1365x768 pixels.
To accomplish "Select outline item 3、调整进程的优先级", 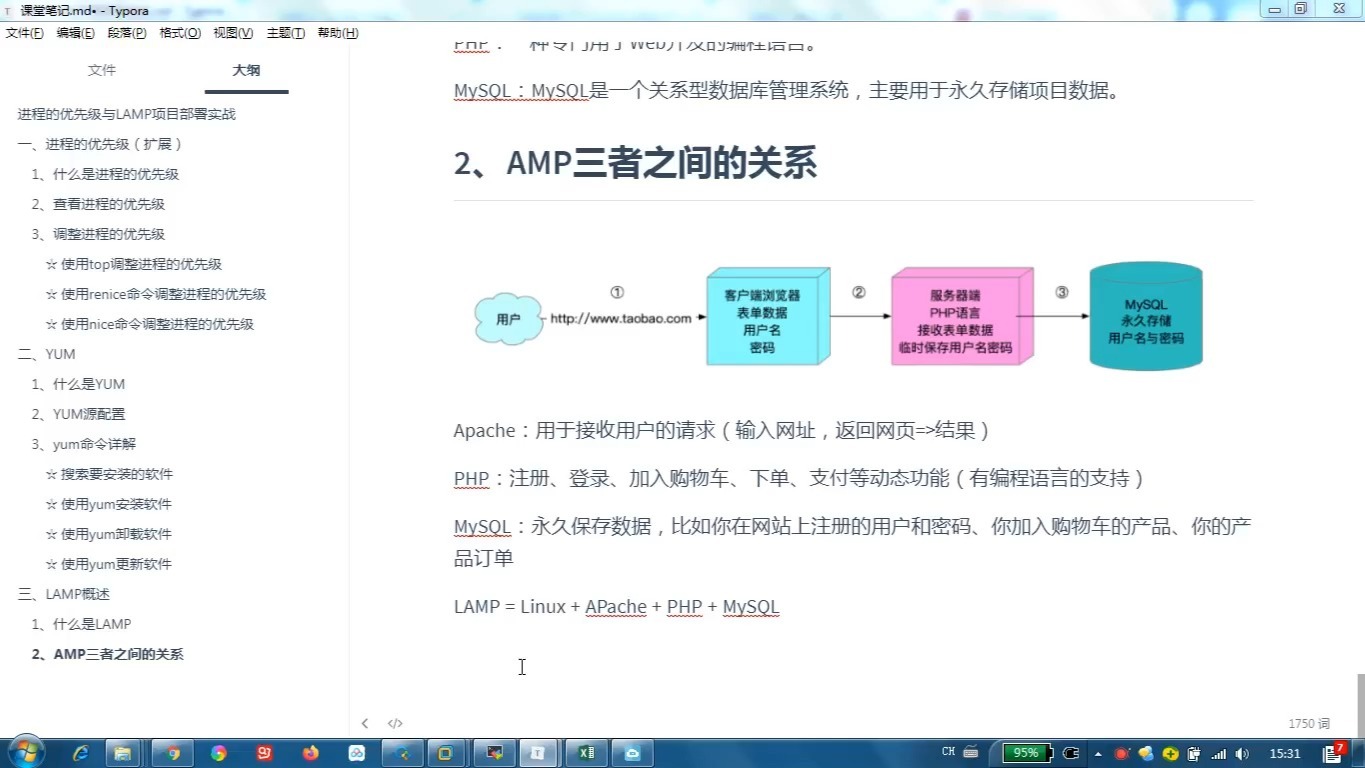I will (98, 234).
